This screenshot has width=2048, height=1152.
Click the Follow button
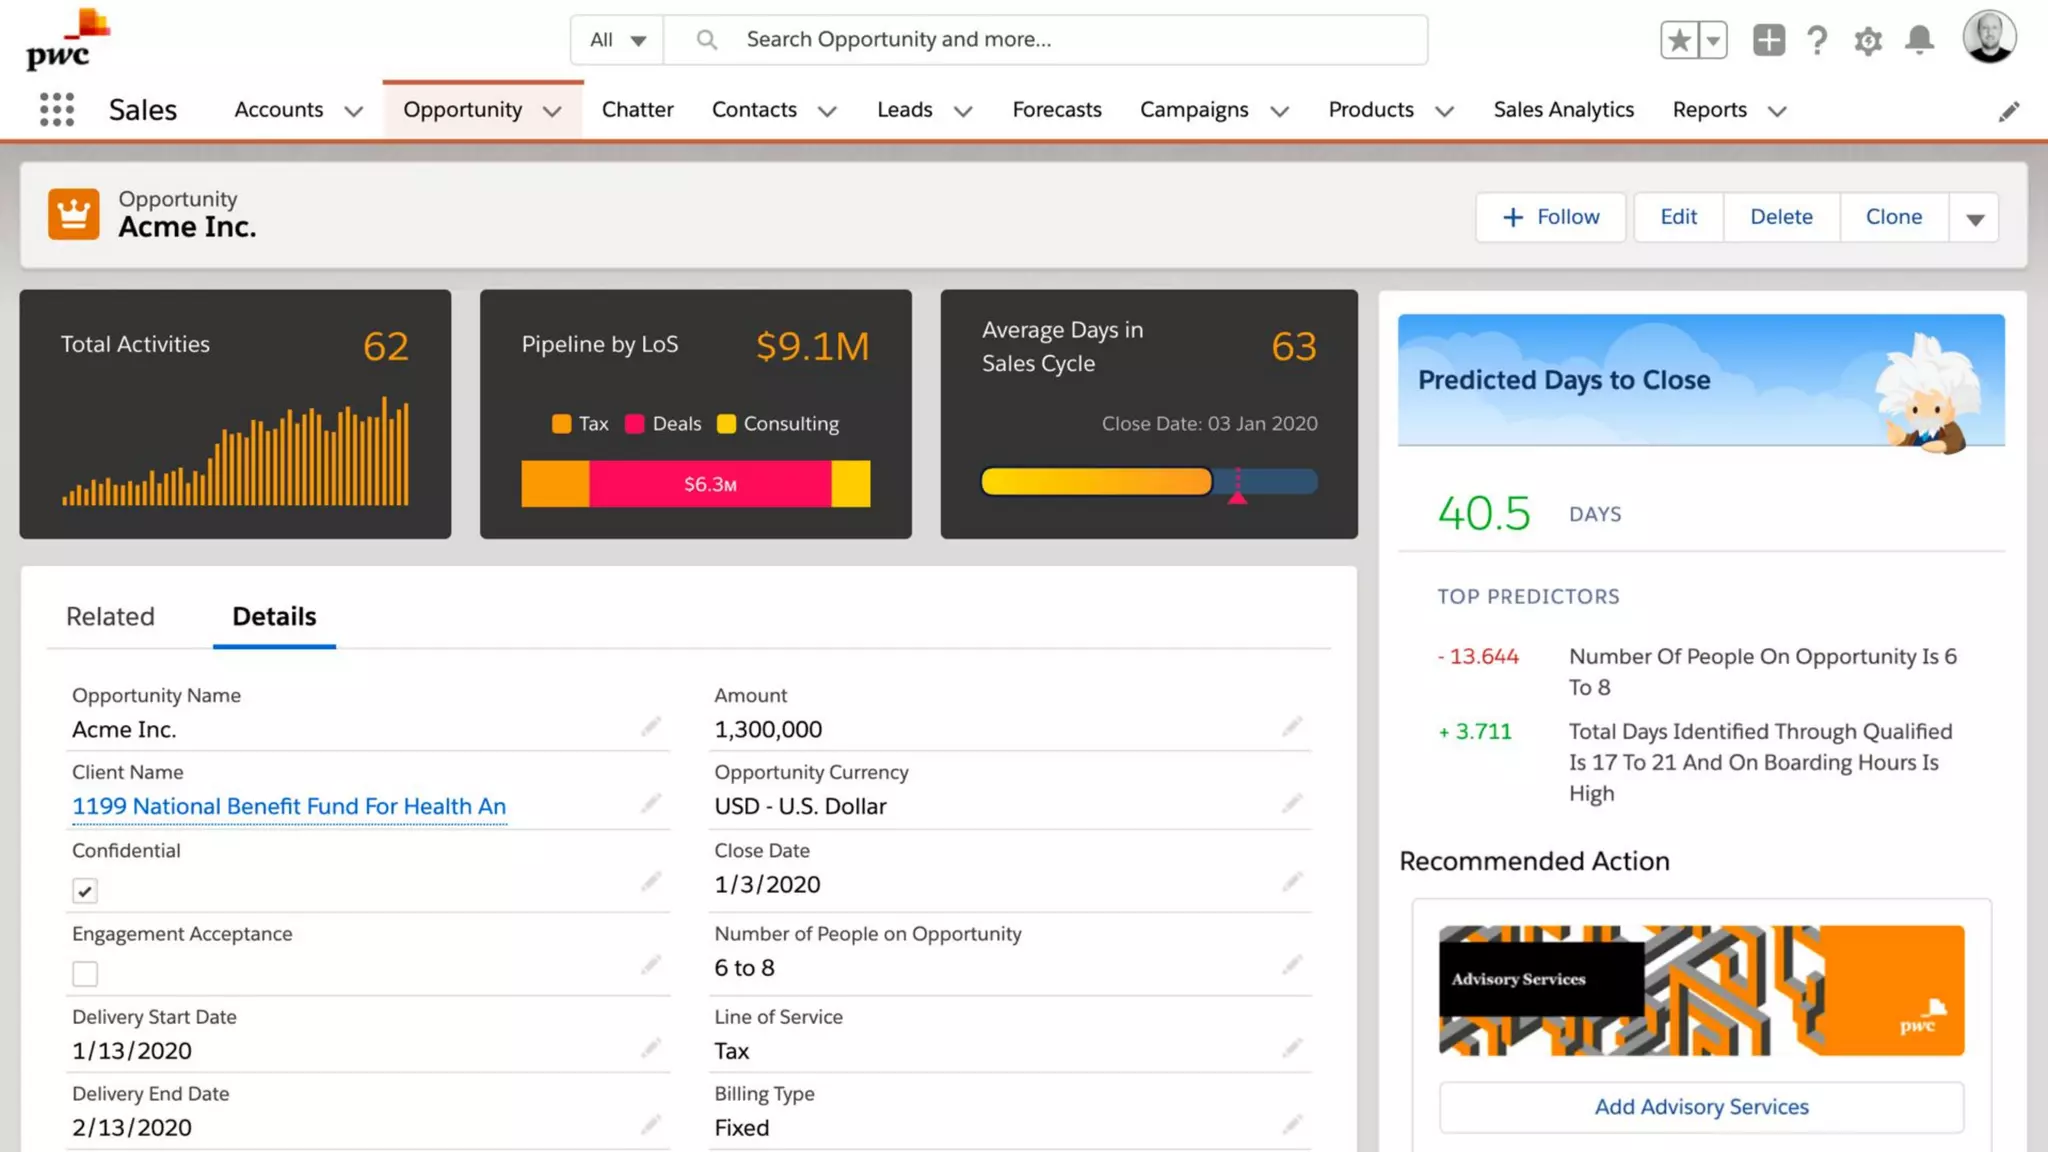1550,217
